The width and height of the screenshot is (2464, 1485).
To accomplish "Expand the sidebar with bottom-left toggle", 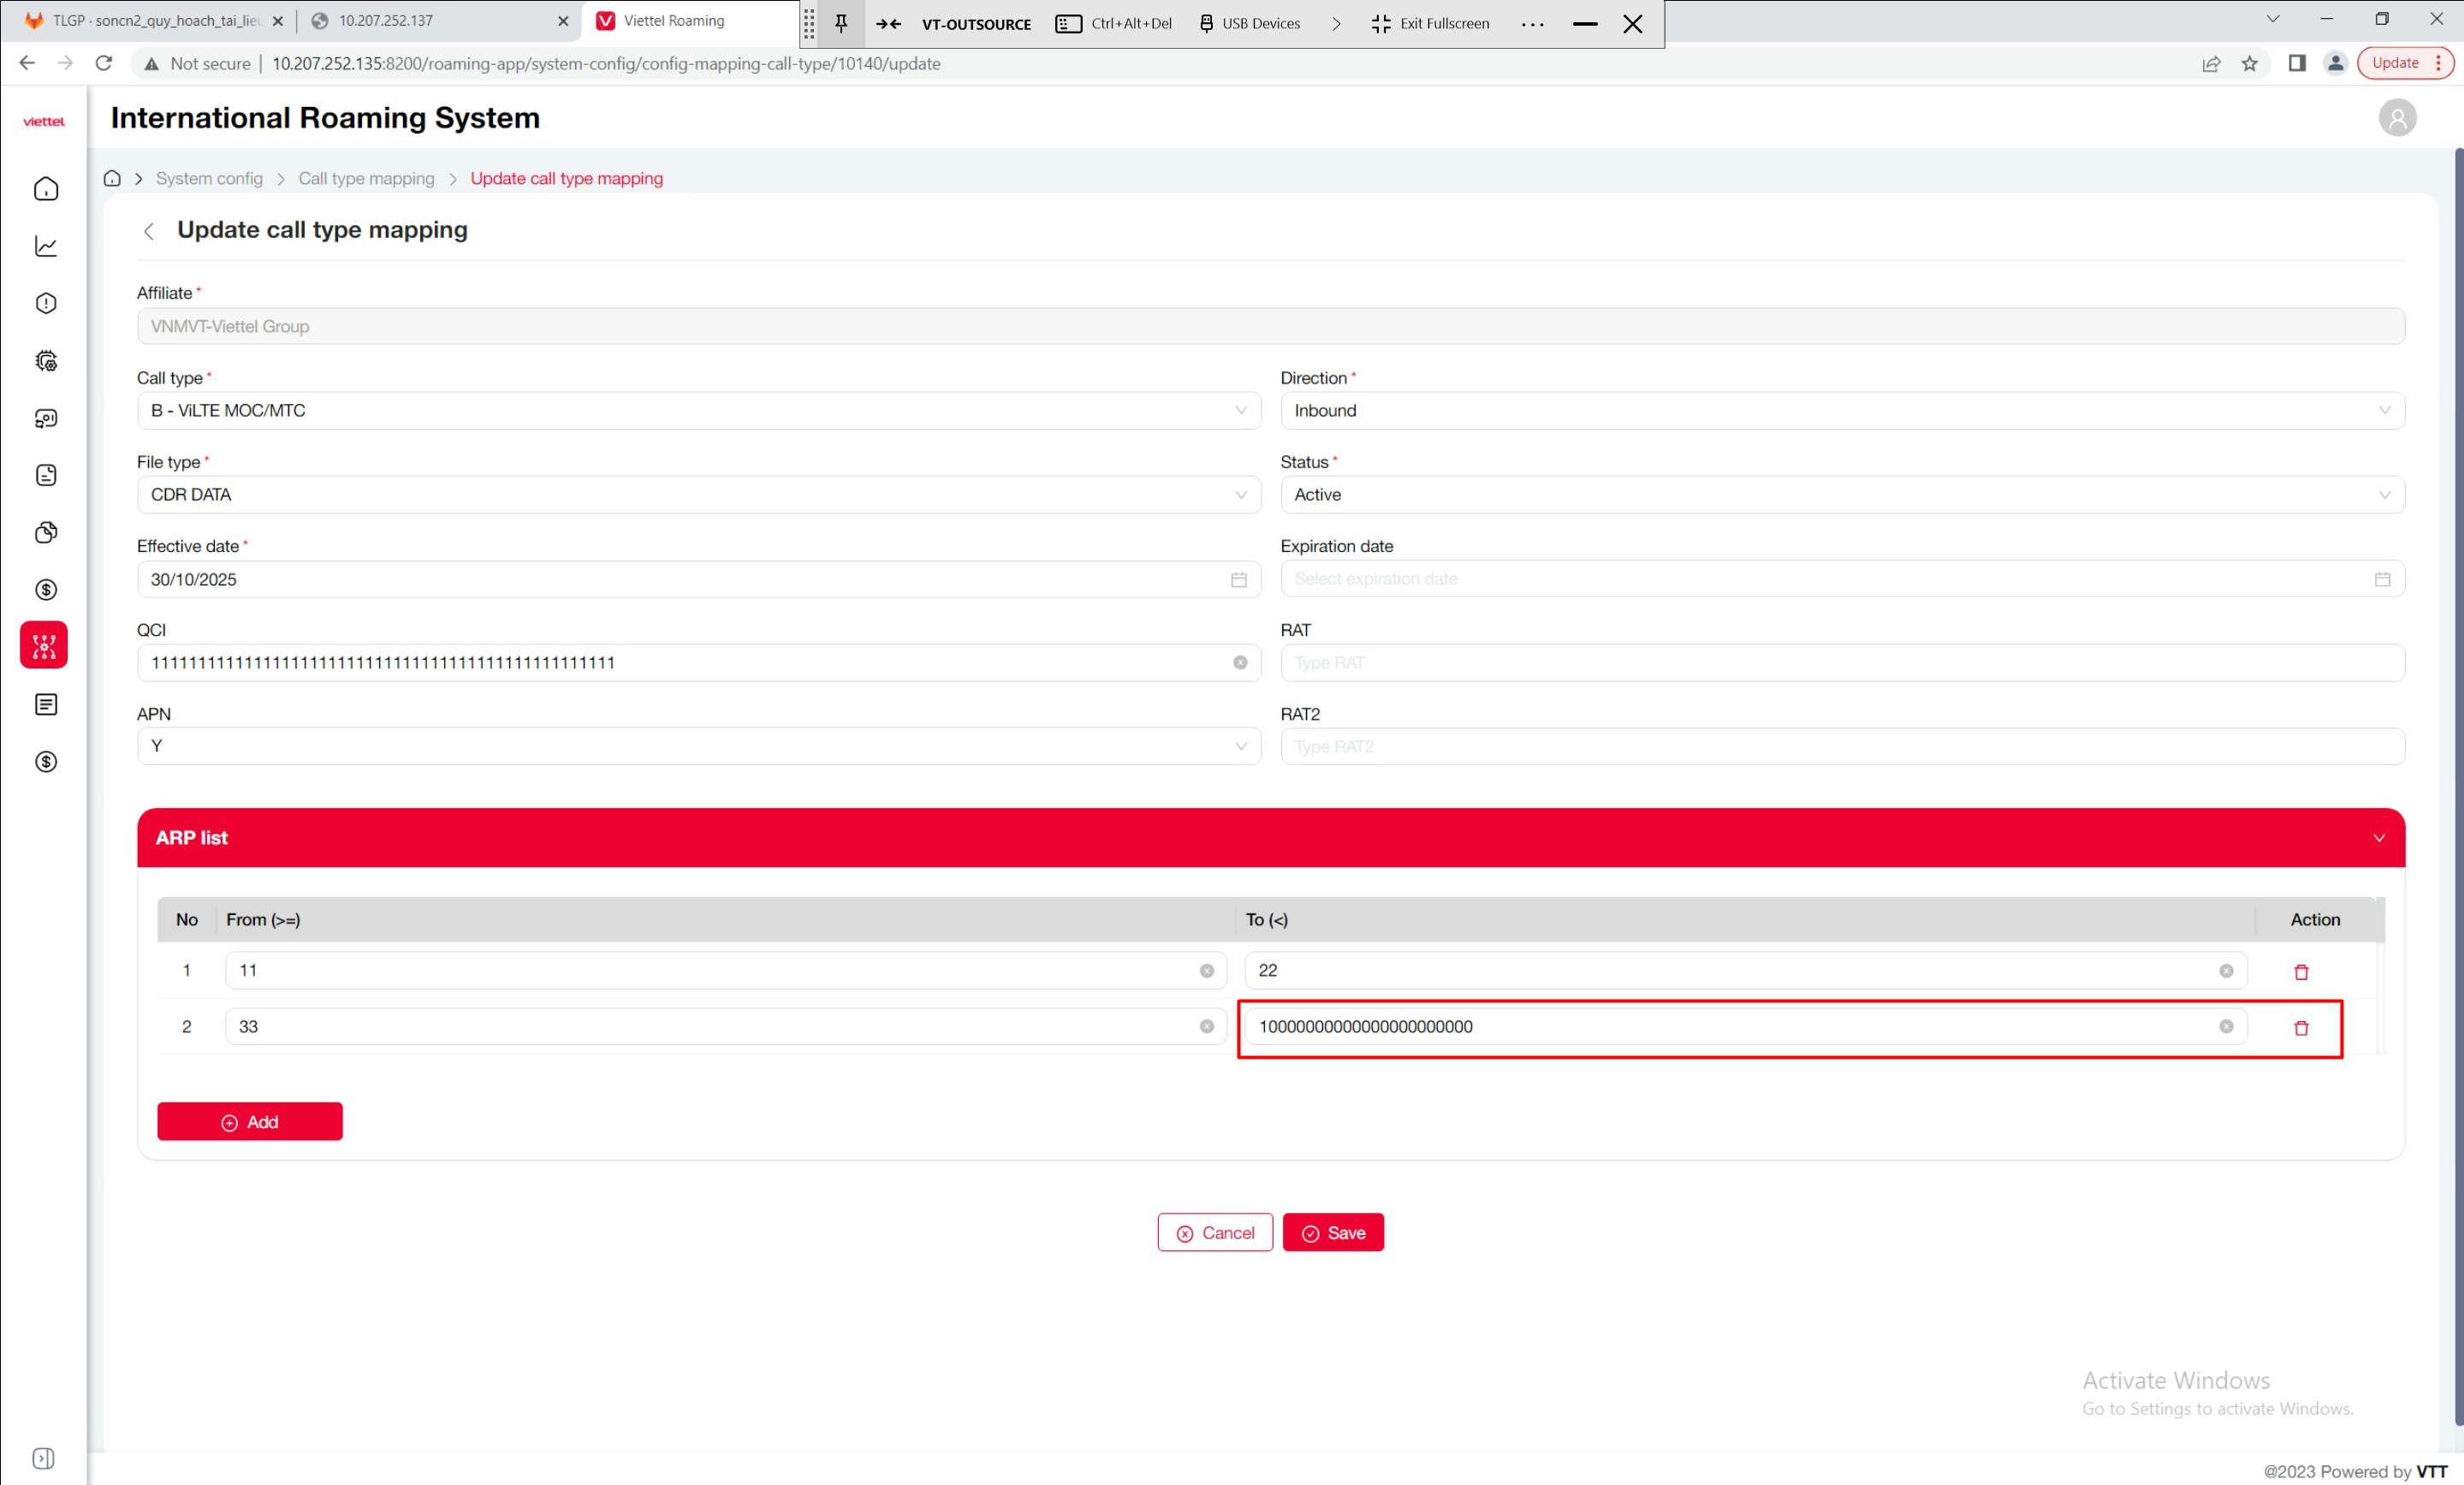I will point(43,1458).
